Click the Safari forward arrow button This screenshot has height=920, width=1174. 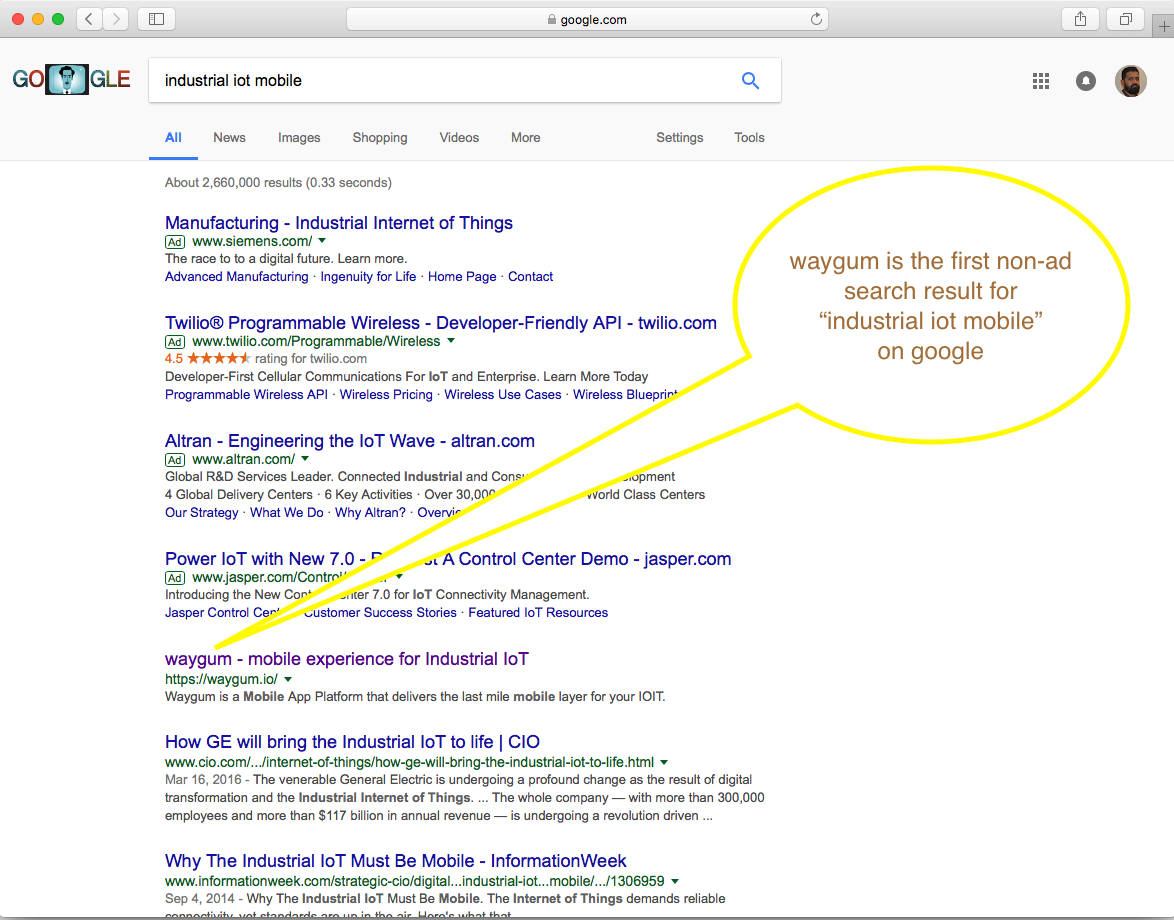[x=115, y=19]
